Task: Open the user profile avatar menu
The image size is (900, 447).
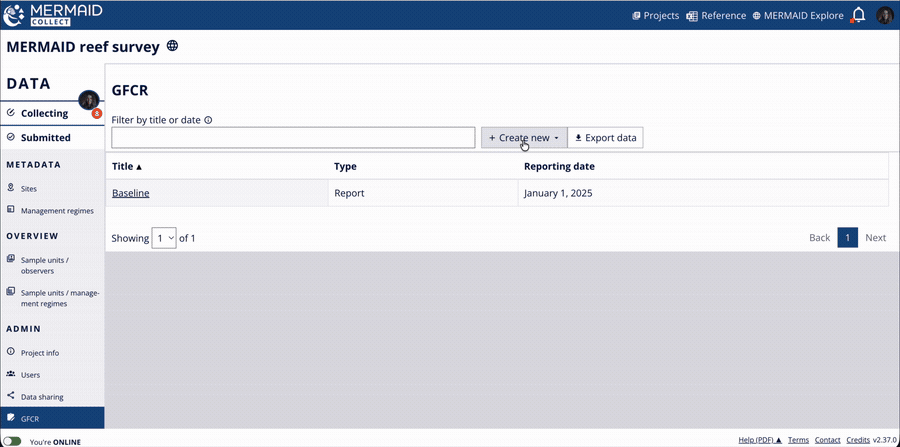Action: pos(885,15)
